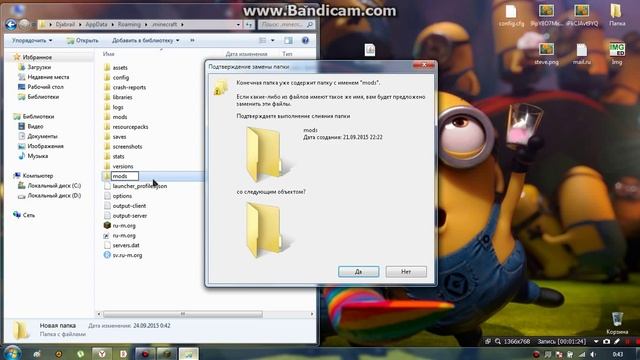The image size is (640, 360).
Task: Open steve.png on desktop
Action: (x=546, y=53)
